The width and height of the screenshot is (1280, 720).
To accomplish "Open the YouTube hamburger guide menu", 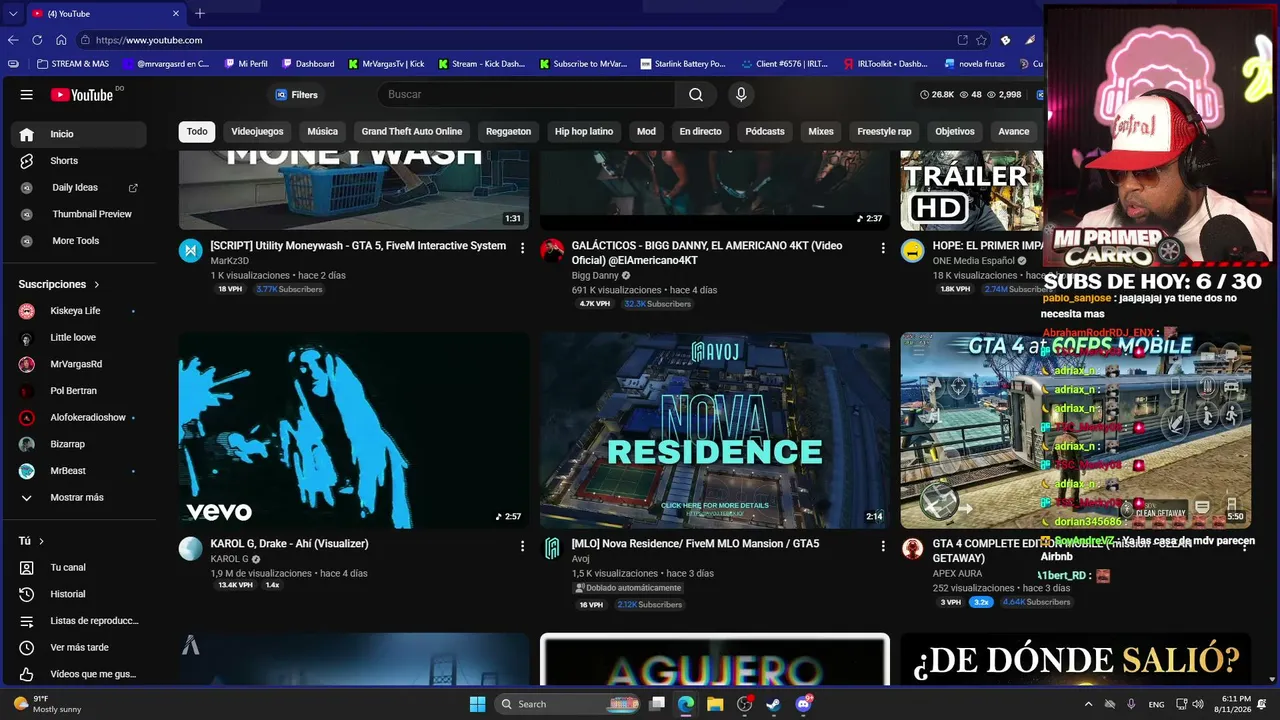I will 27,95.
